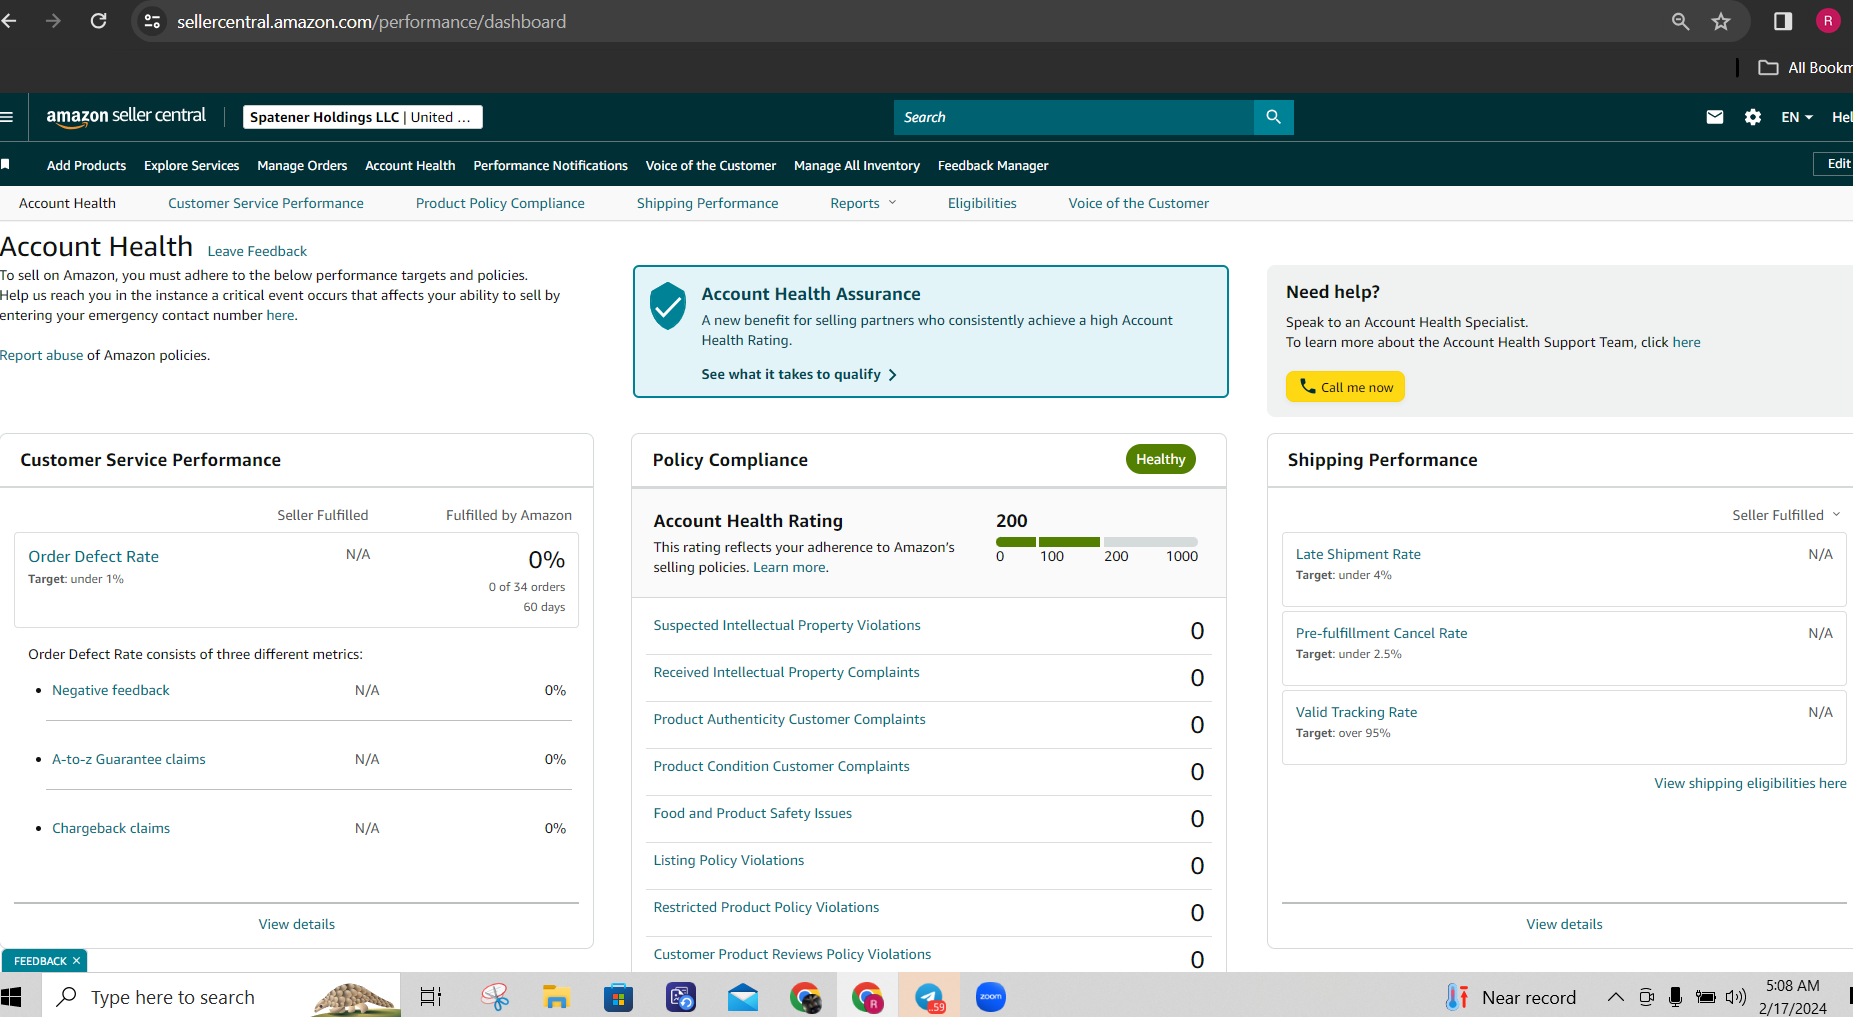Screen dimensions: 1853x1017
Task: Open Suspected Intellectual Property Violations
Action: tap(787, 625)
